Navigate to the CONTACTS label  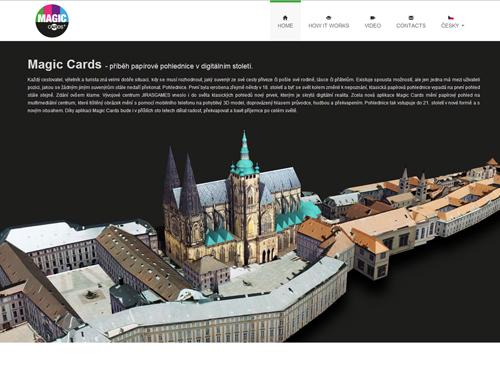click(411, 26)
